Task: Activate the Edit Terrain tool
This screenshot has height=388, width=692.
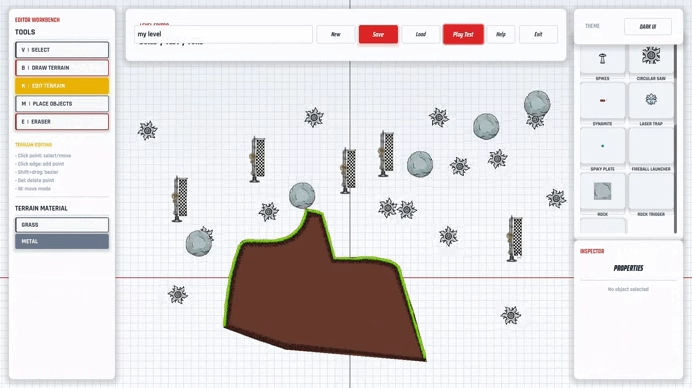Action: coord(62,86)
